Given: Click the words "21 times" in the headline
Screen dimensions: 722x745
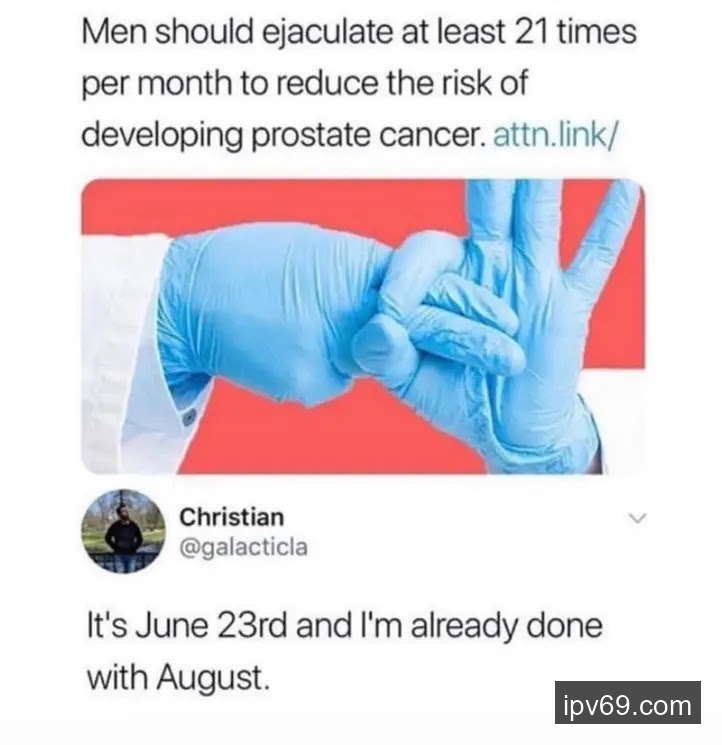Looking at the screenshot, I should tap(576, 32).
